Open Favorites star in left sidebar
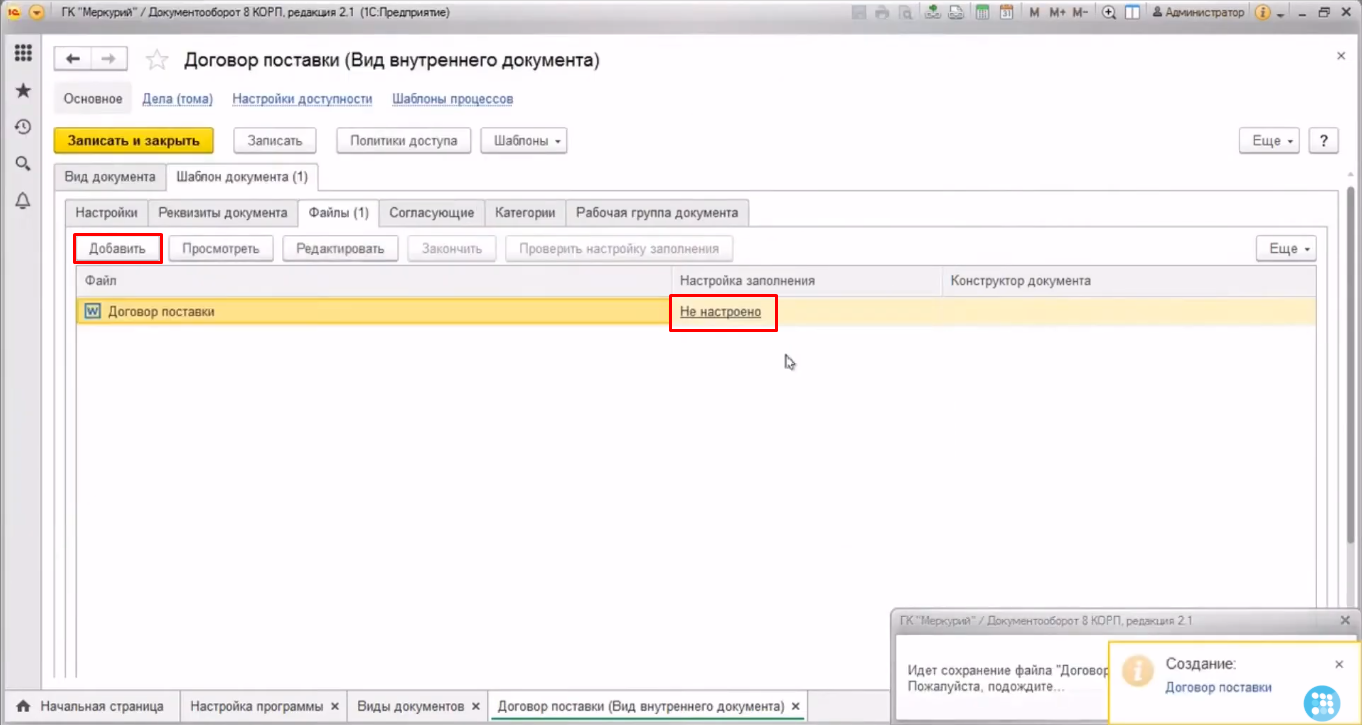 click(x=22, y=91)
